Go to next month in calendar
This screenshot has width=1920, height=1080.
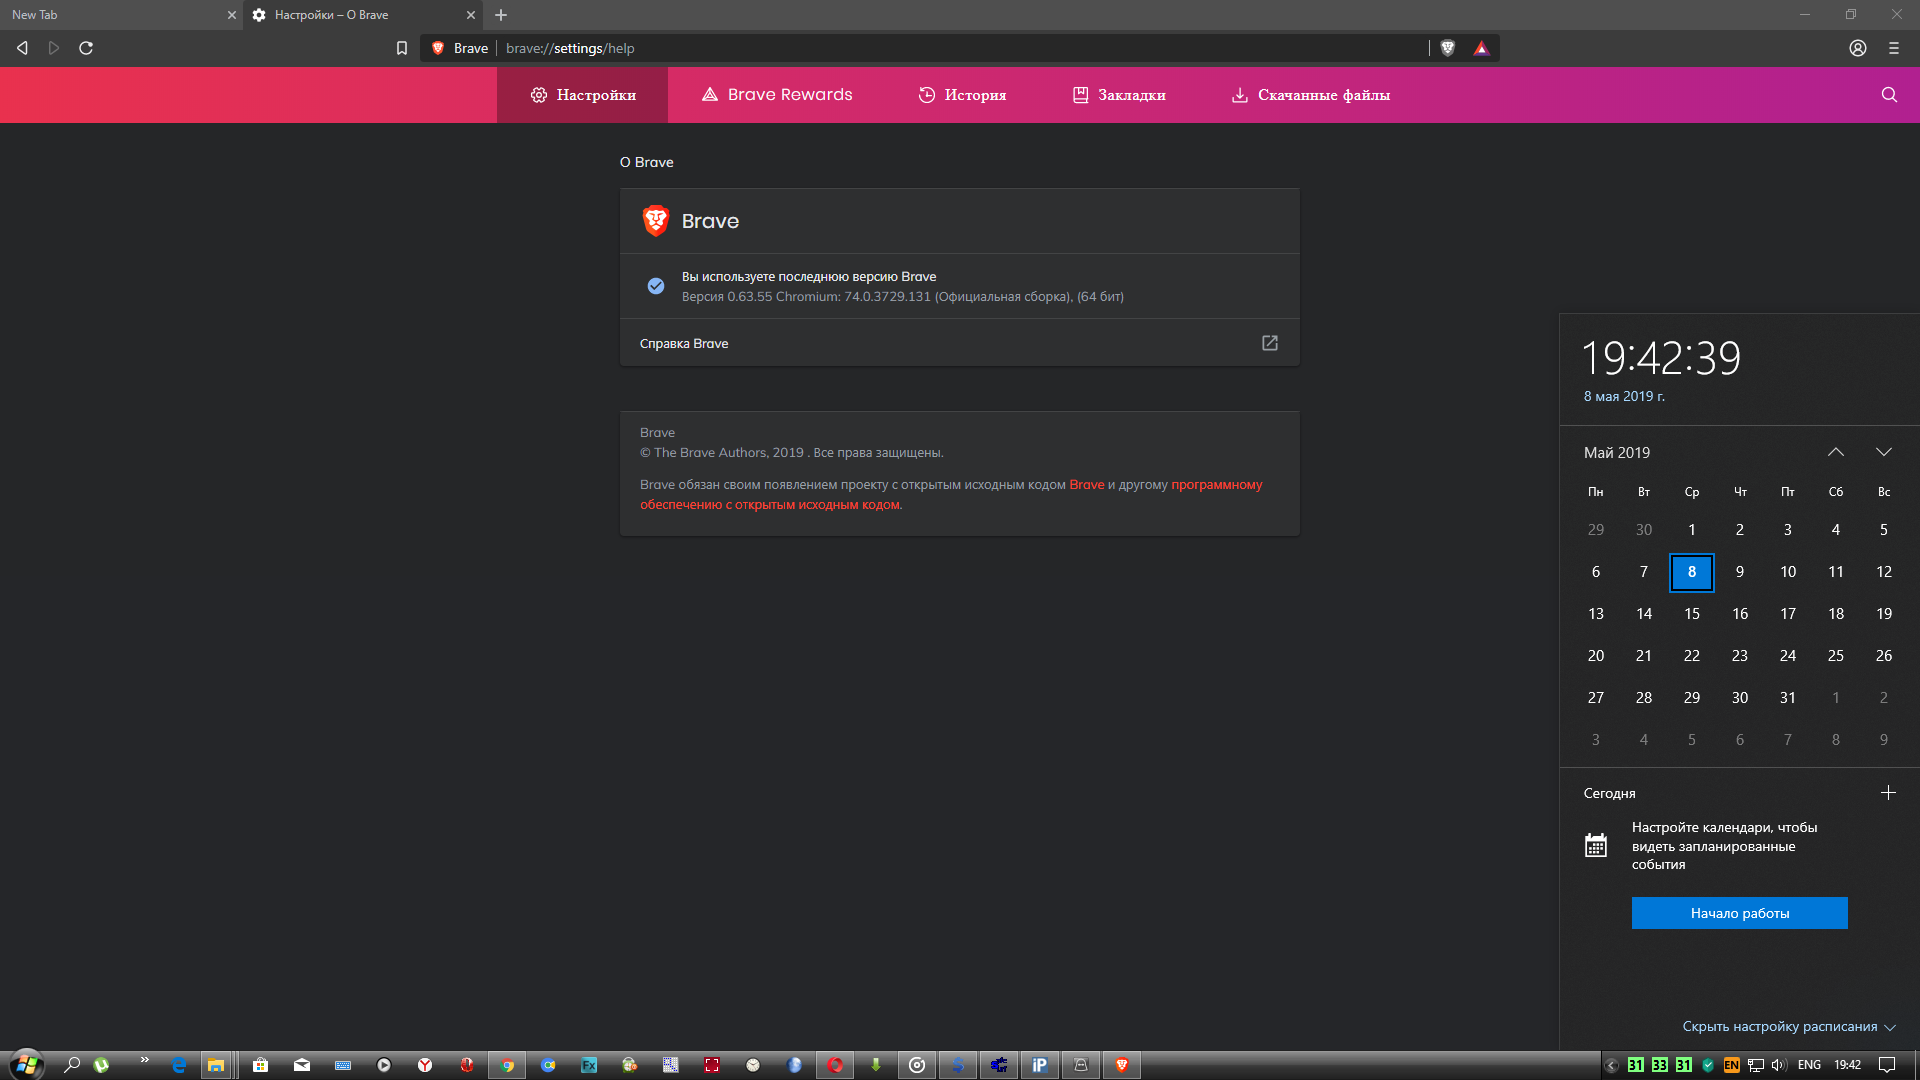pyautogui.click(x=1883, y=452)
